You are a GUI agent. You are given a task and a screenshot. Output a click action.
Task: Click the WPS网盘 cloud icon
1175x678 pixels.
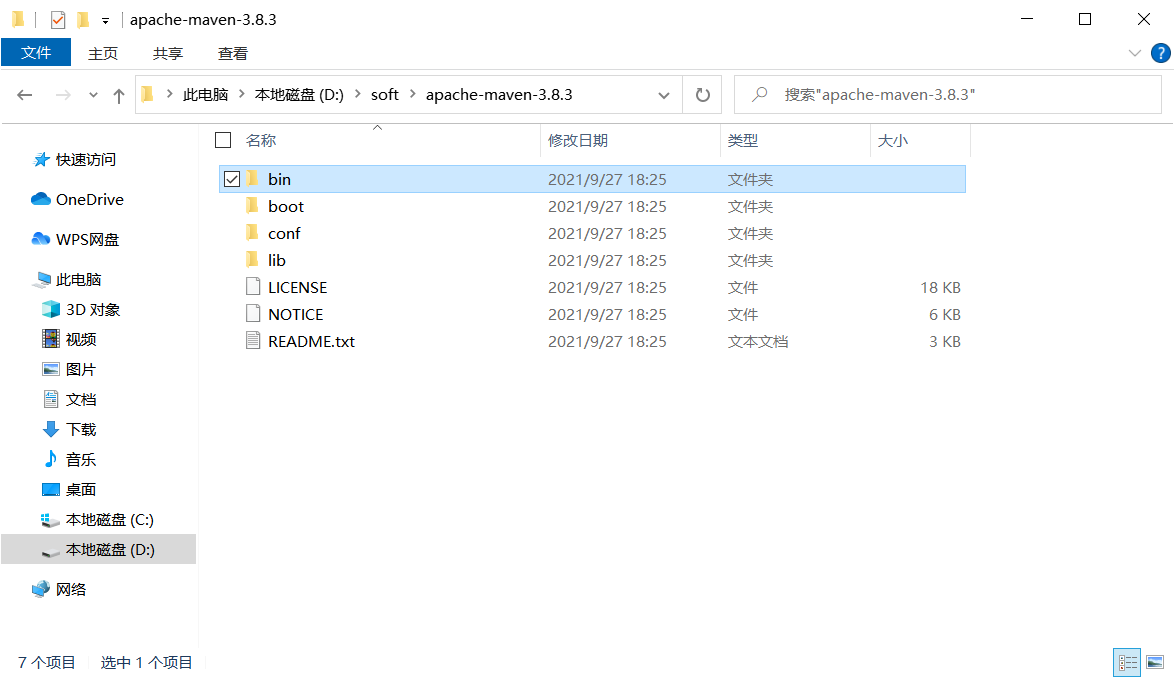[40, 238]
